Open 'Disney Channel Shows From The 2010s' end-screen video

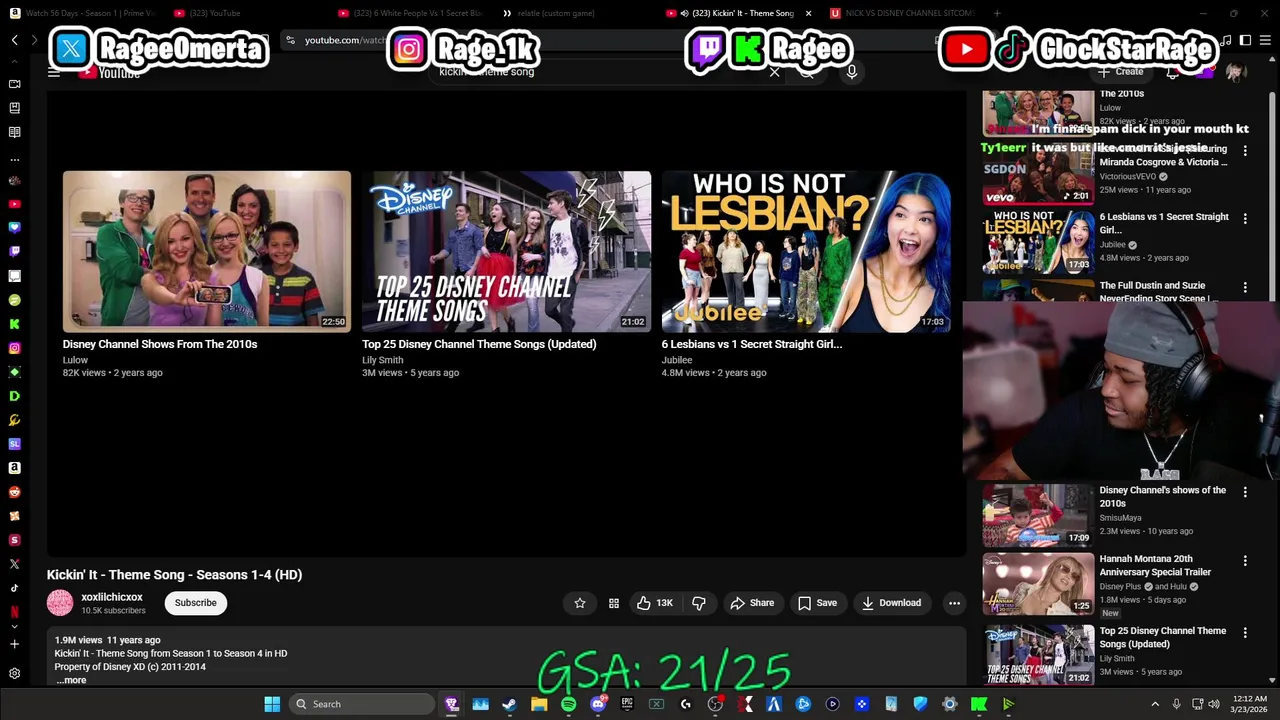207,251
